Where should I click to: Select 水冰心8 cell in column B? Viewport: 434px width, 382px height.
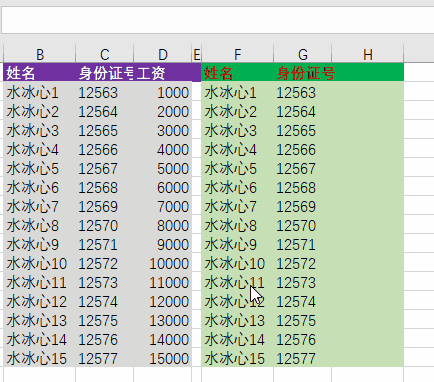(40, 225)
